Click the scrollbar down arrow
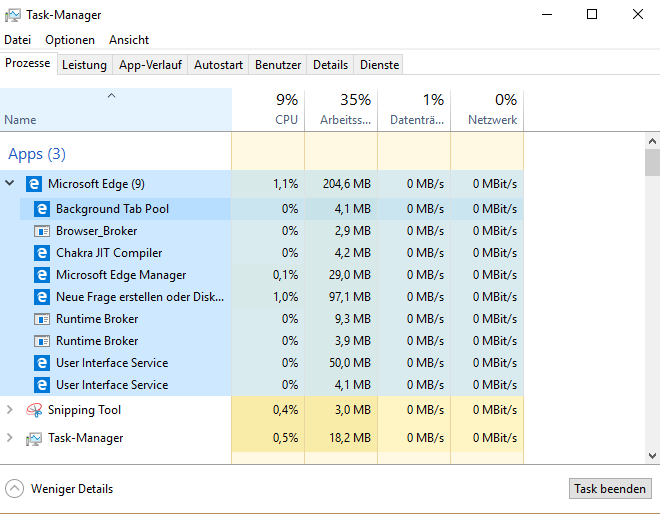This screenshot has height=514, width=660. pyautogui.click(x=652, y=455)
